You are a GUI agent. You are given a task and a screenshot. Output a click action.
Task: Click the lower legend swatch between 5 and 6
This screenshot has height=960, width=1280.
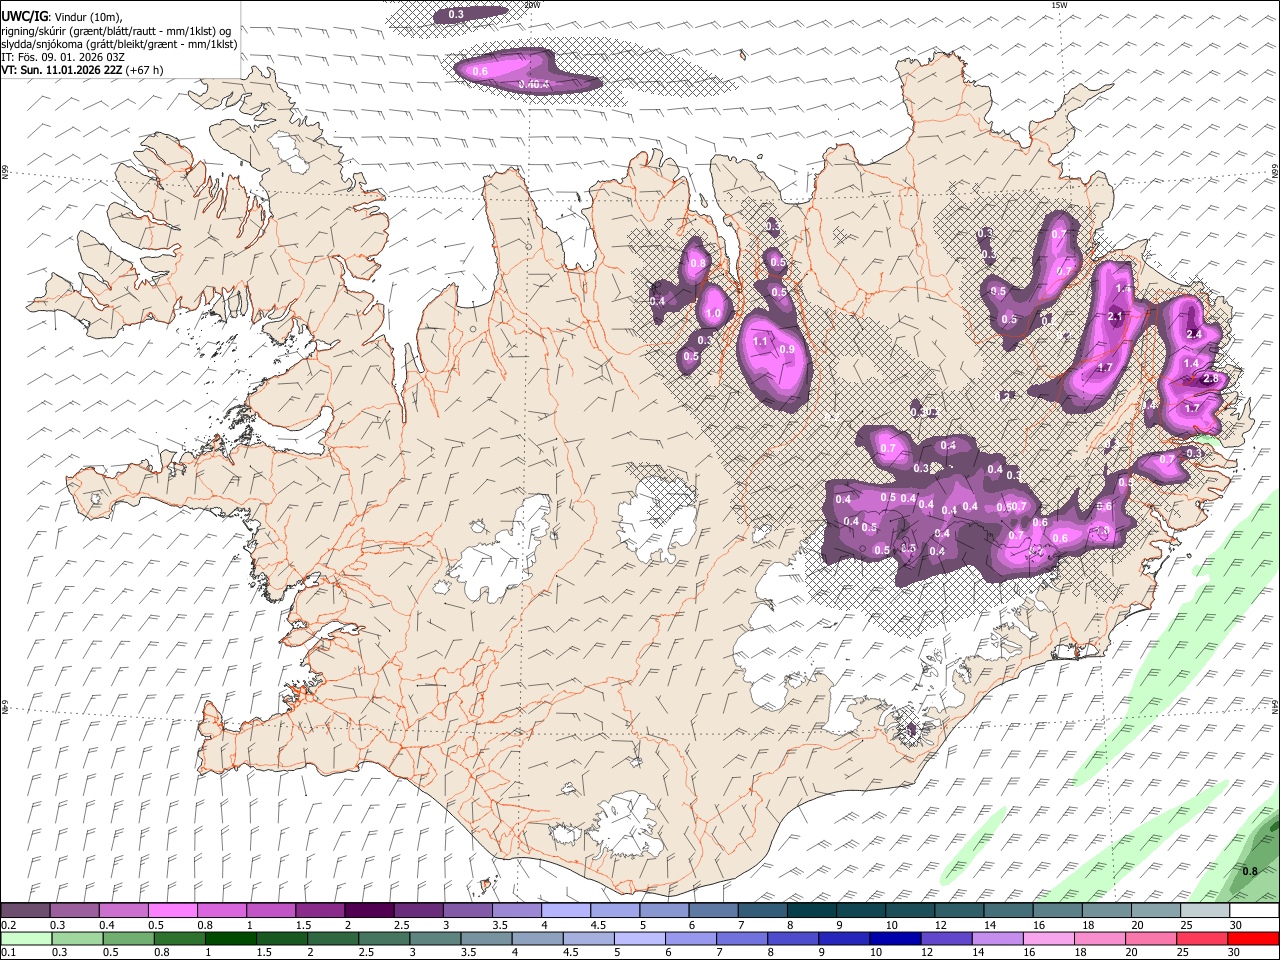[638, 938]
